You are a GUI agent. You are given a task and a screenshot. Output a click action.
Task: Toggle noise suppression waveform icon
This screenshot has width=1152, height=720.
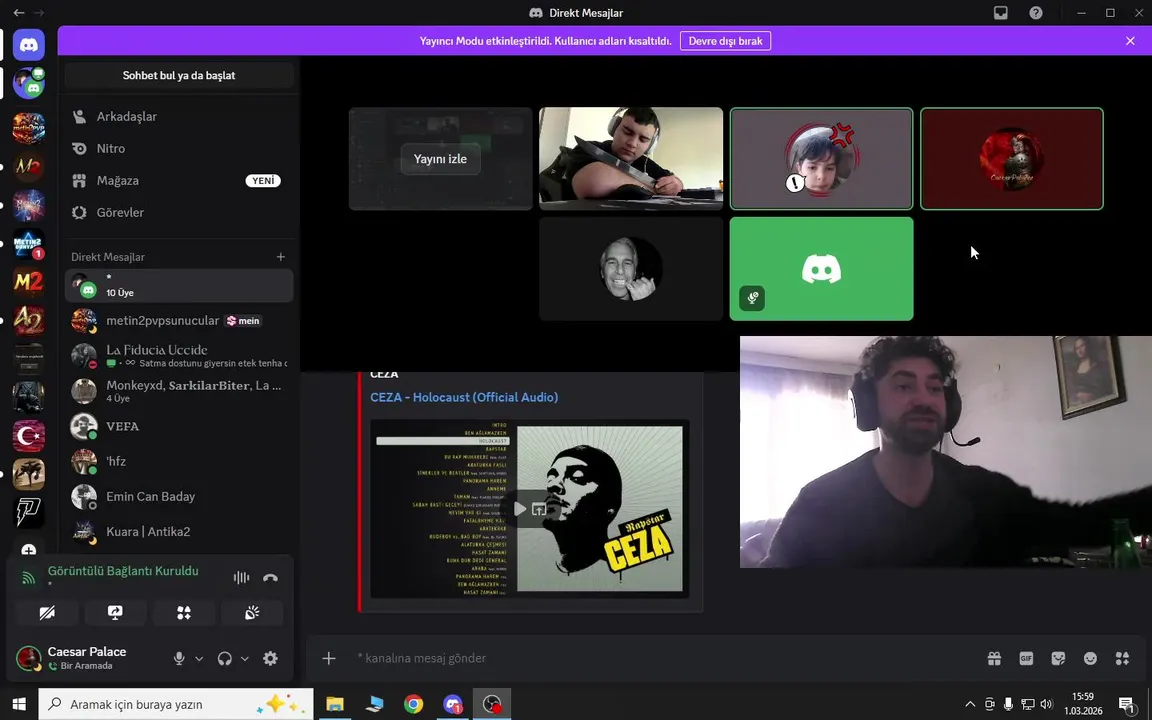click(241, 577)
